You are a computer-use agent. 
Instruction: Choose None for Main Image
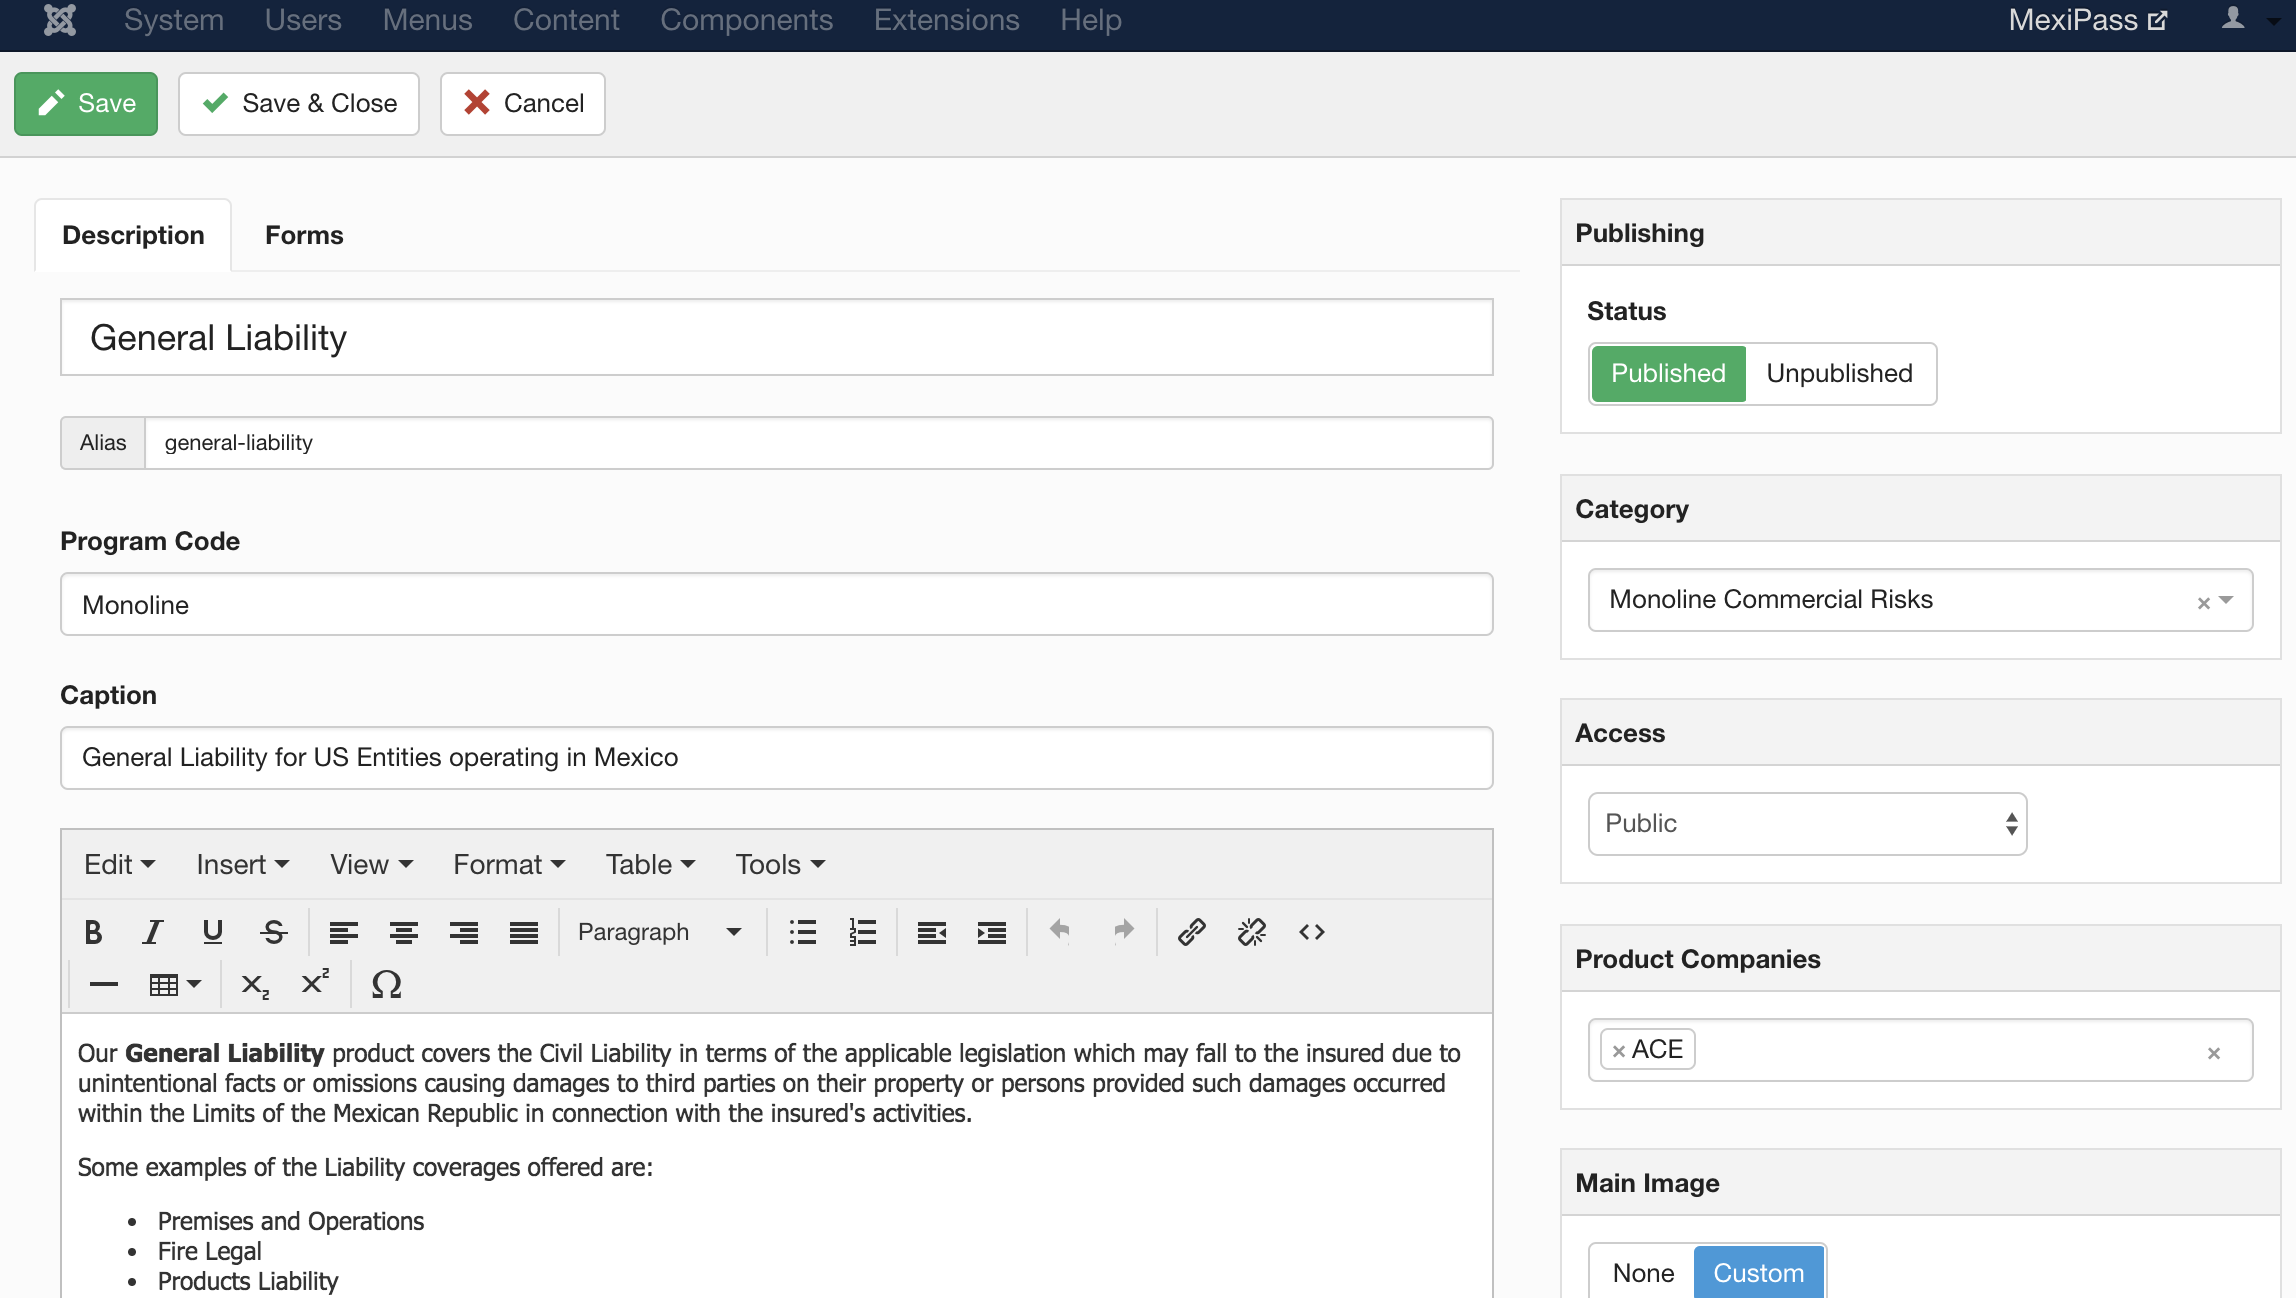coord(1642,1272)
